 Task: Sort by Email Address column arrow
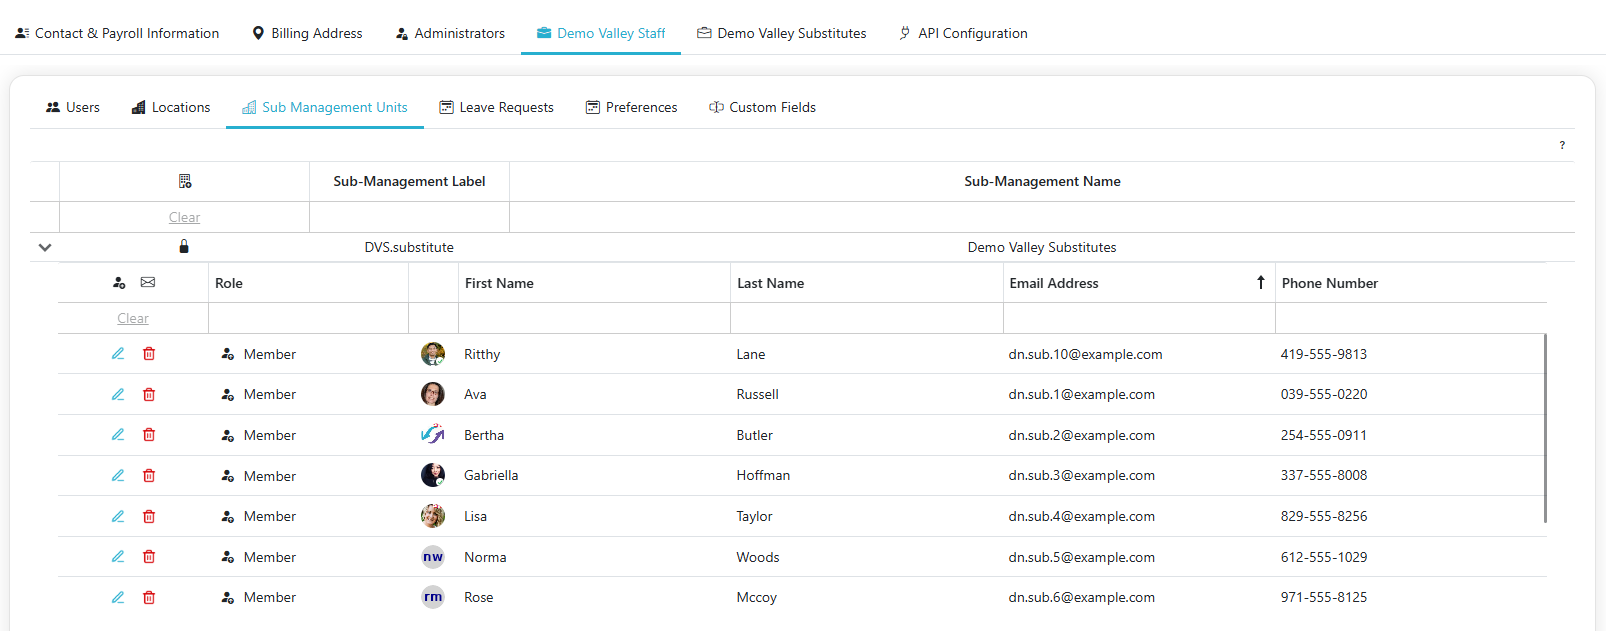click(1260, 283)
